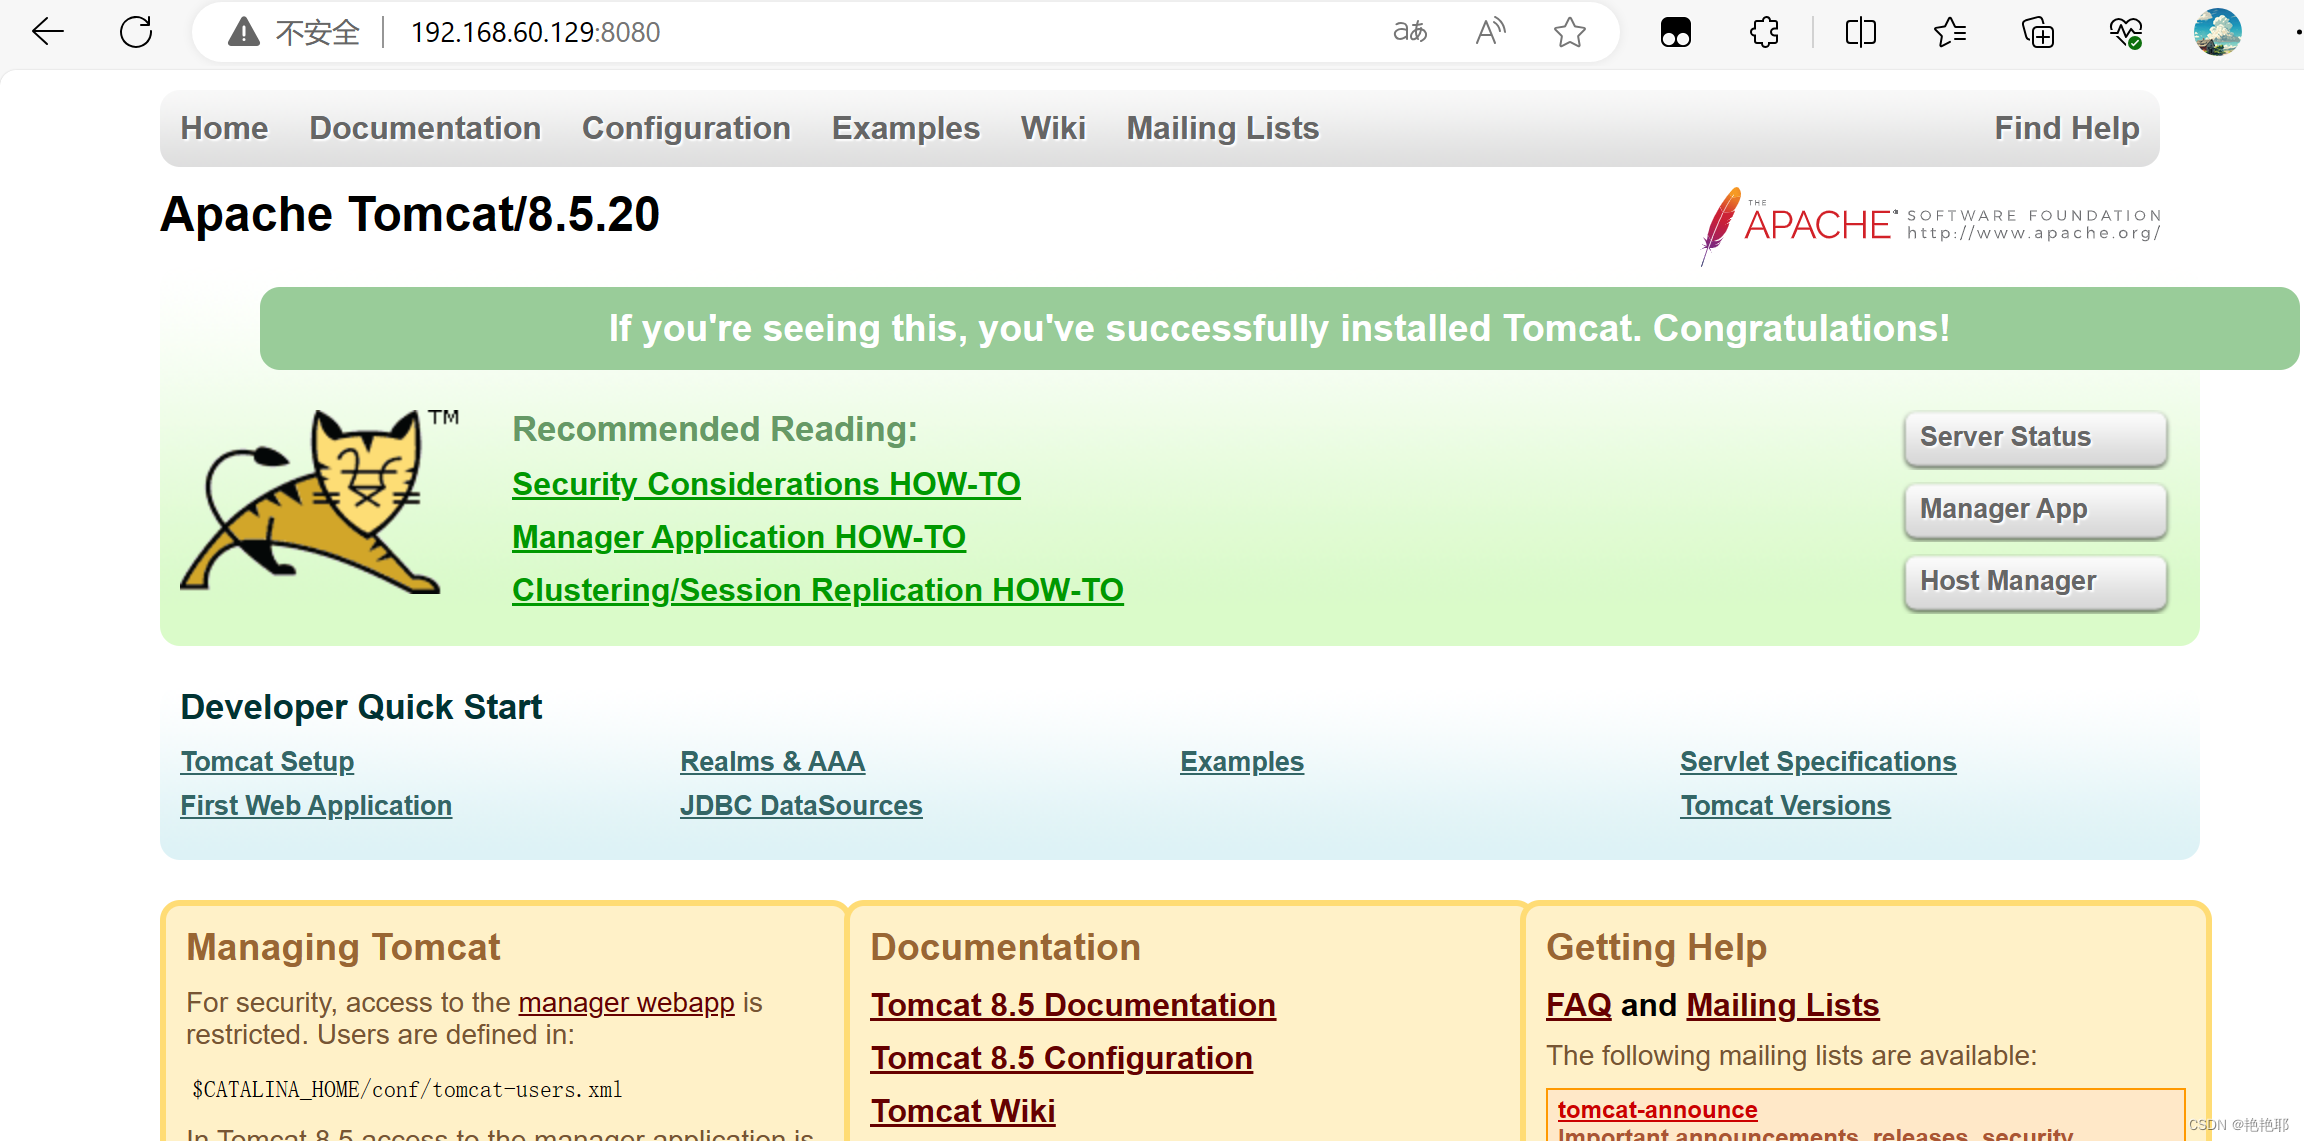This screenshot has height=1141, width=2304.
Task: Open Security Considerations HOW-TO link
Action: point(766,484)
